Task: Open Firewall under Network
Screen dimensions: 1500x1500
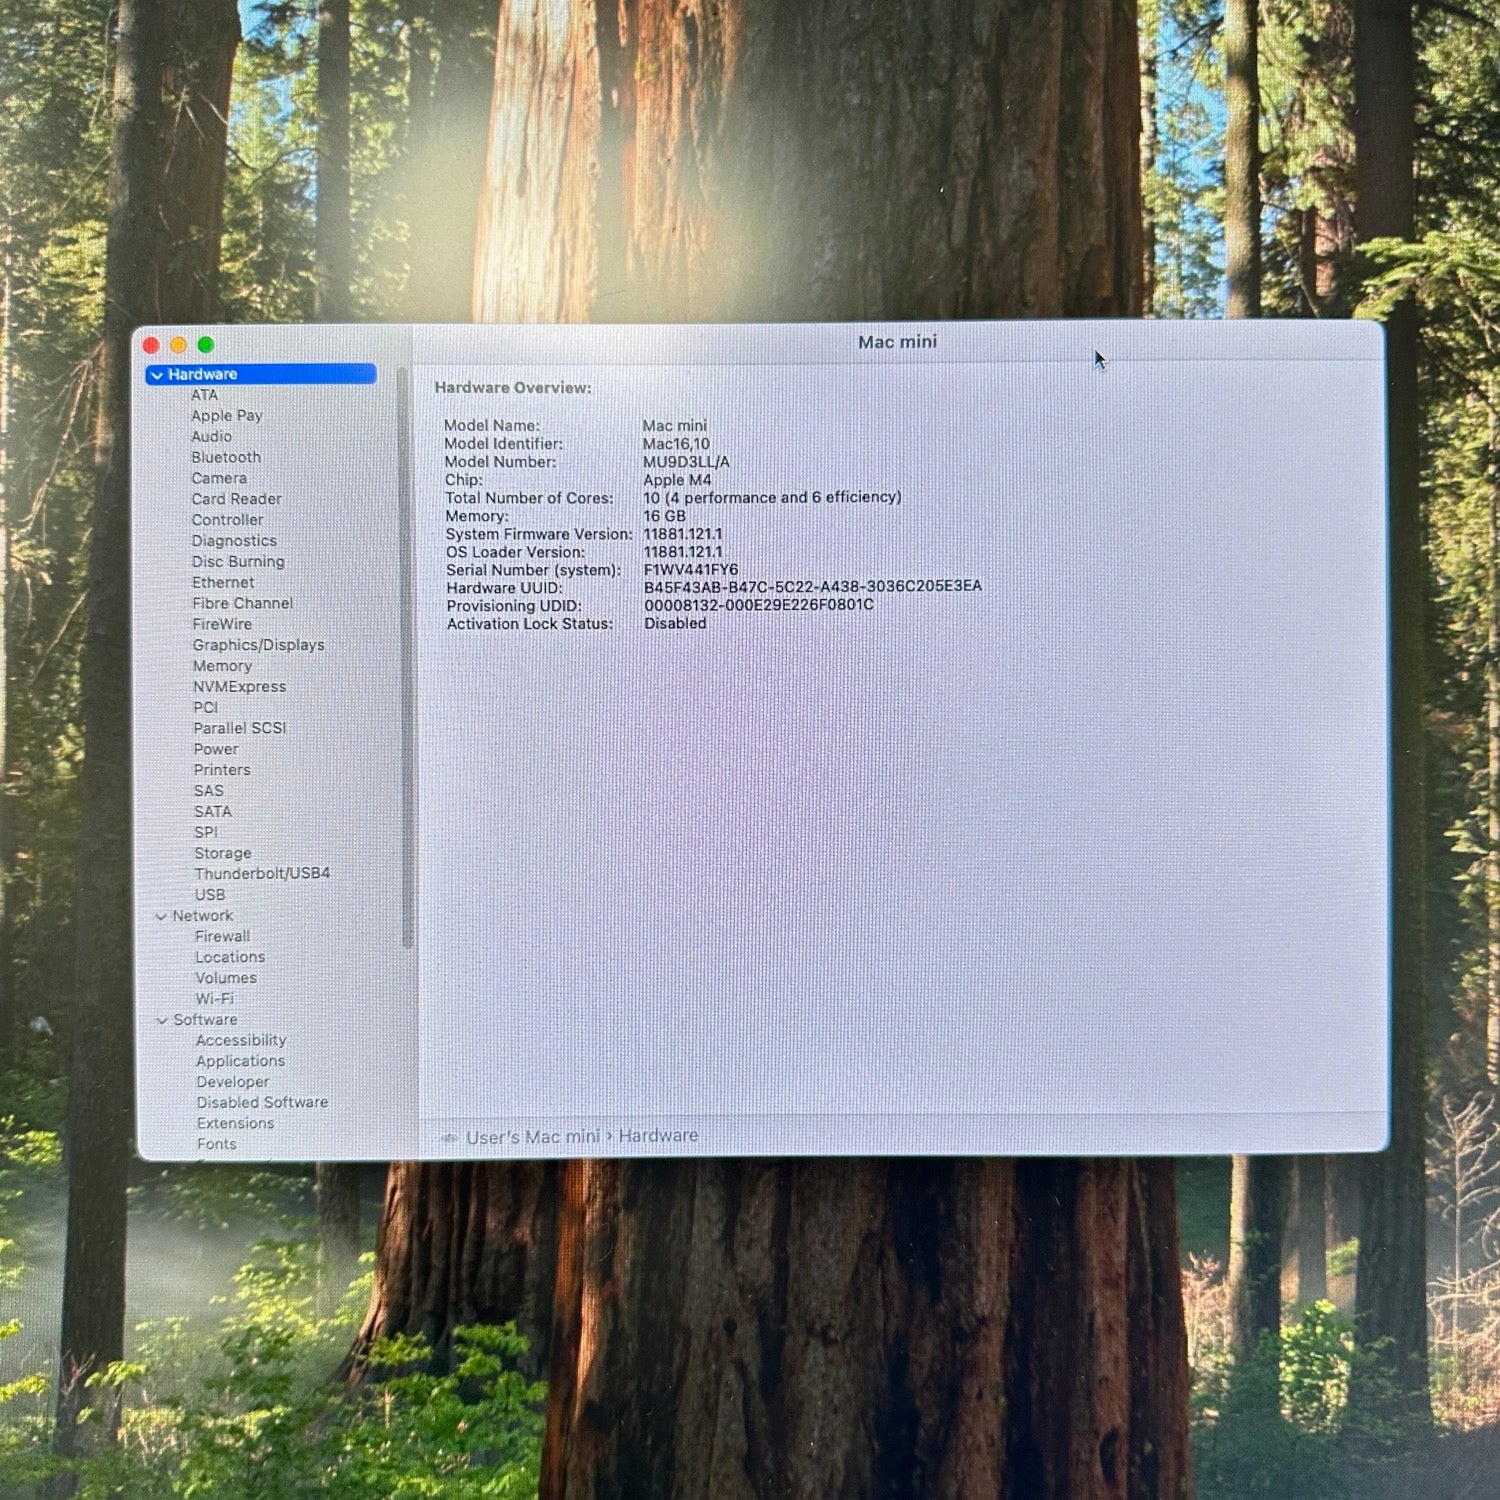Action: click(x=222, y=936)
